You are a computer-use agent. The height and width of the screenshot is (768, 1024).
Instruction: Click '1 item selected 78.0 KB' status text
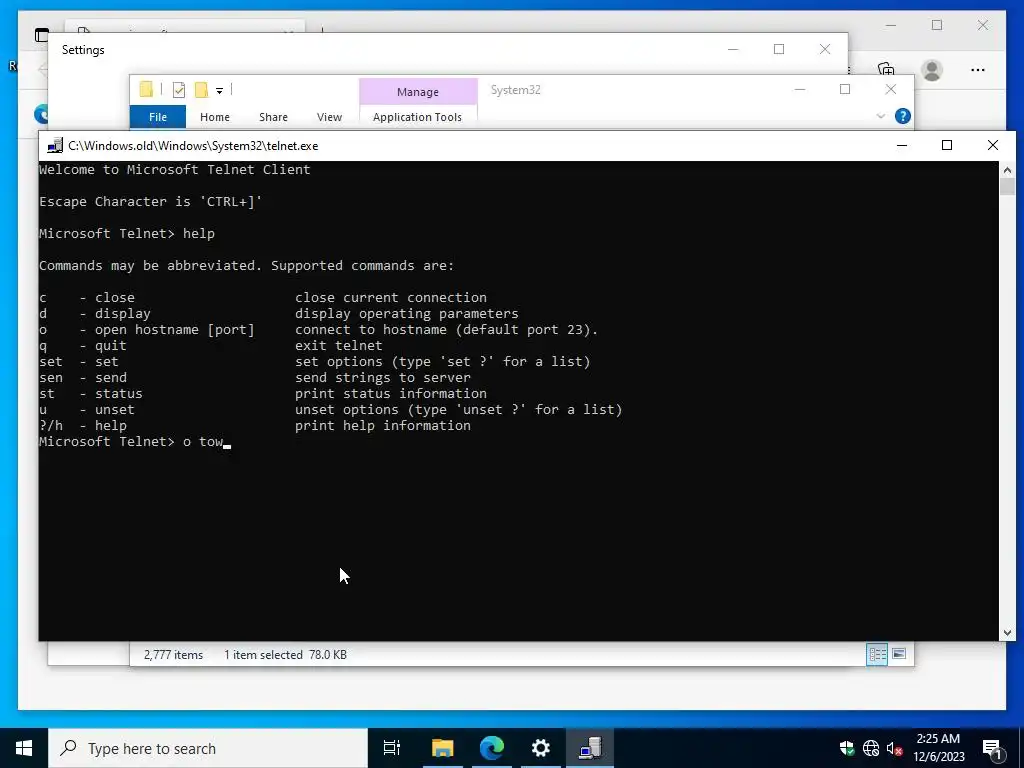coord(285,654)
